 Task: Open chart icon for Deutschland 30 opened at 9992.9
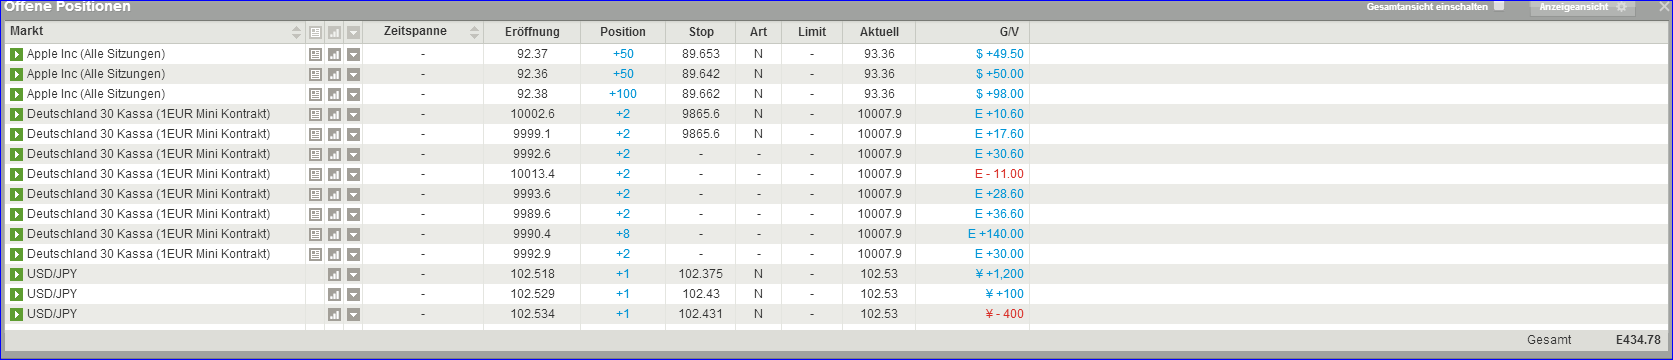pos(334,254)
